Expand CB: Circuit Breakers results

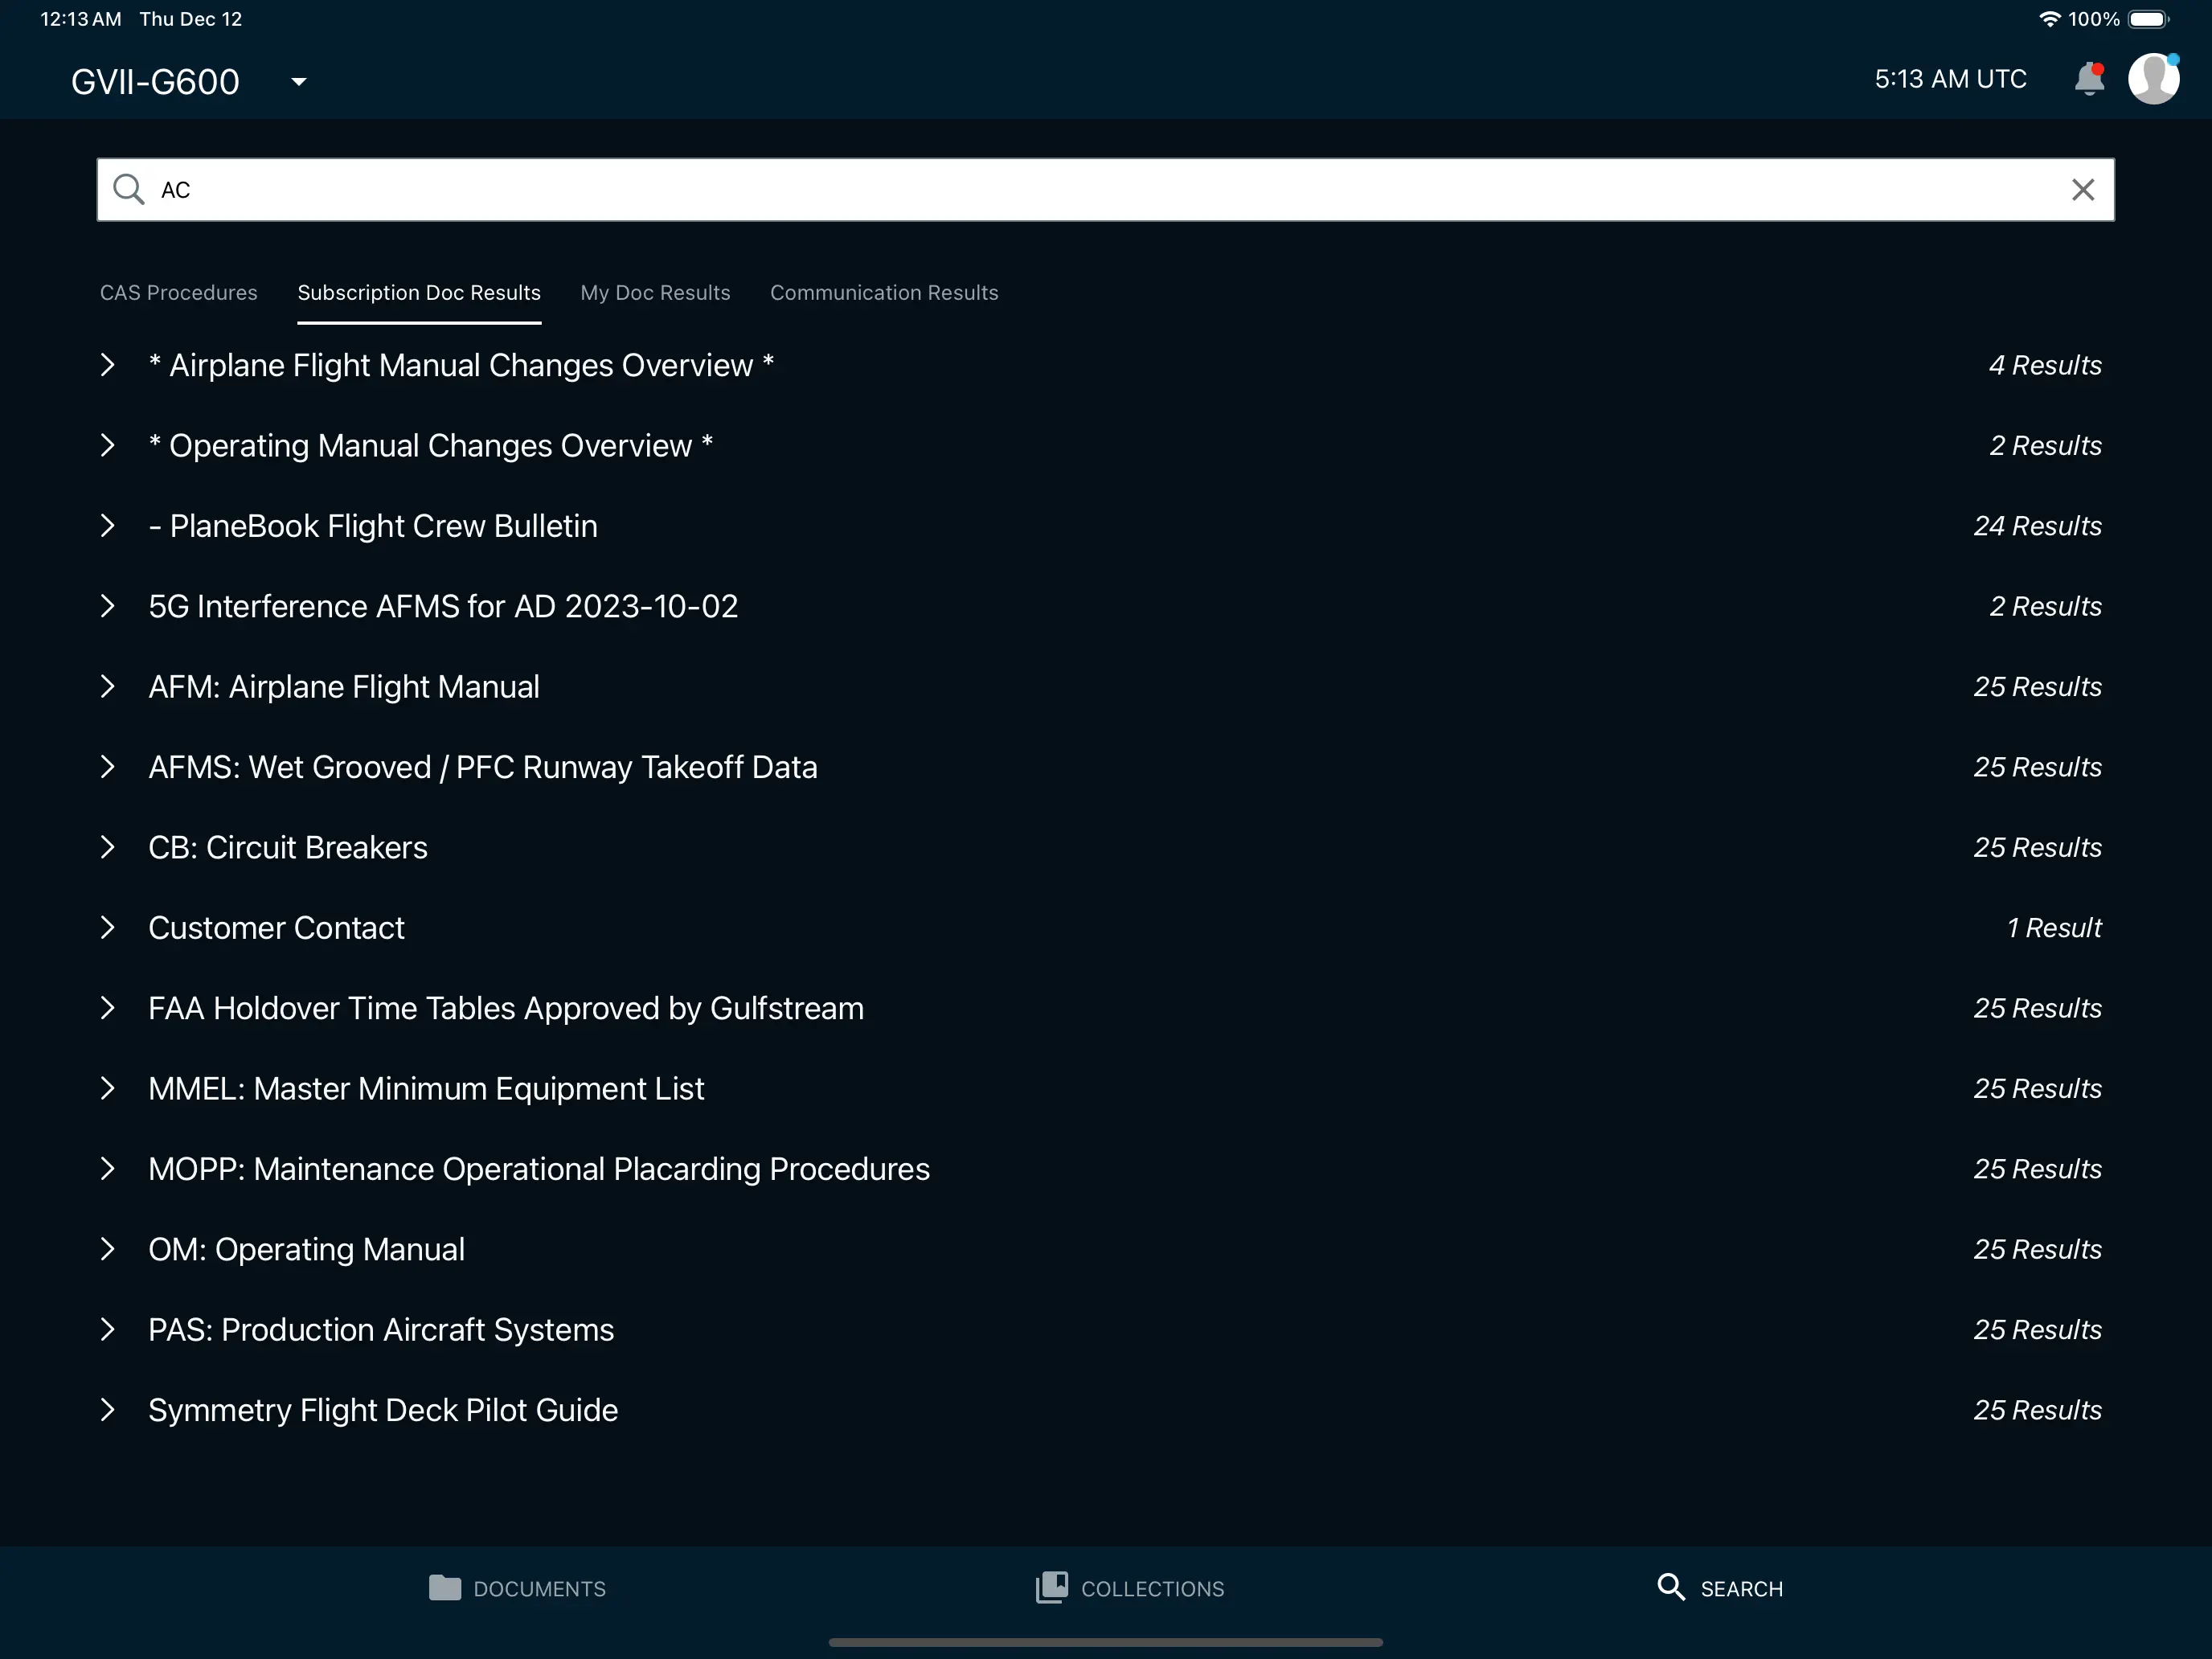point(108,848)
